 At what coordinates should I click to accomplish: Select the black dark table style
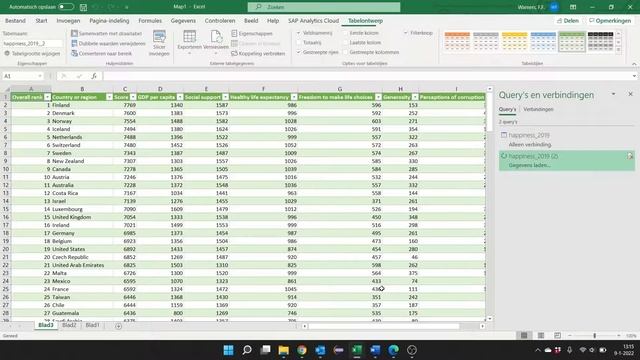[600, 41]
